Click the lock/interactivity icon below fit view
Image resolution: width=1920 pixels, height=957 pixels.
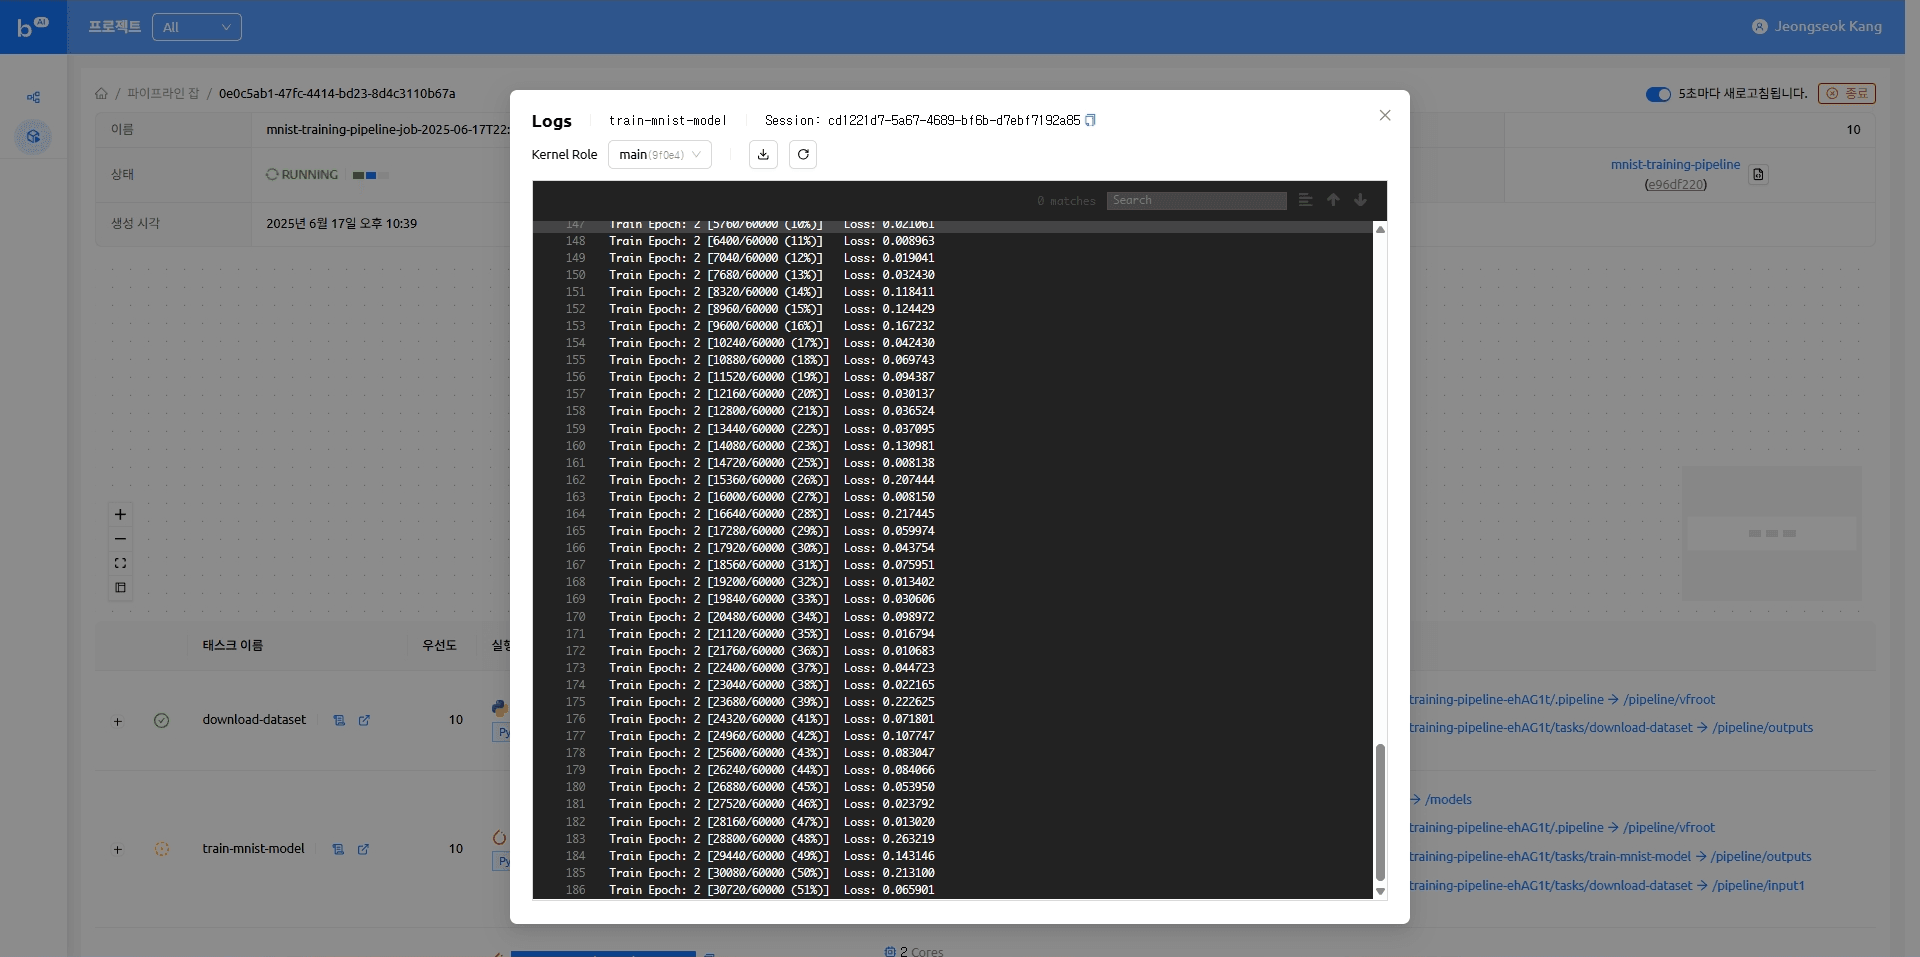click(120, 588)
